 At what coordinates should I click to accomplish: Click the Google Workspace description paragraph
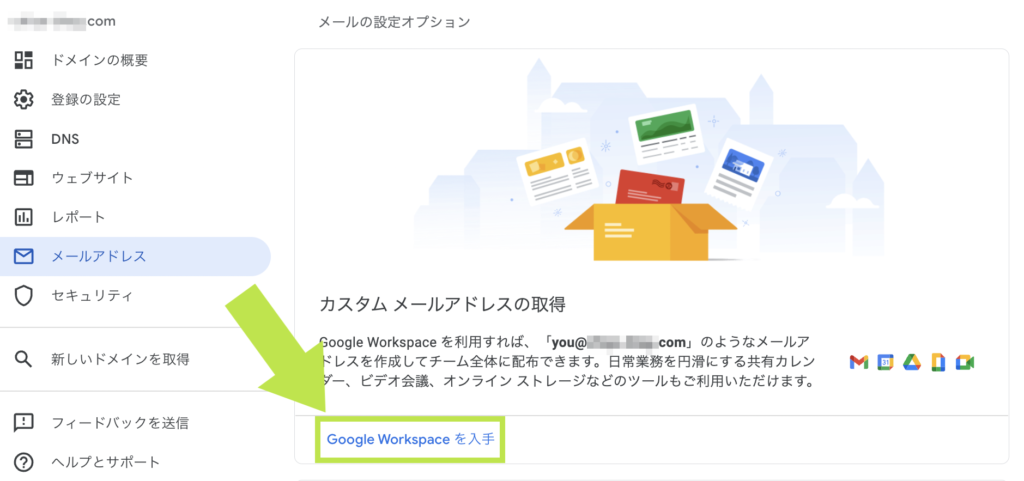click(568, 362)
